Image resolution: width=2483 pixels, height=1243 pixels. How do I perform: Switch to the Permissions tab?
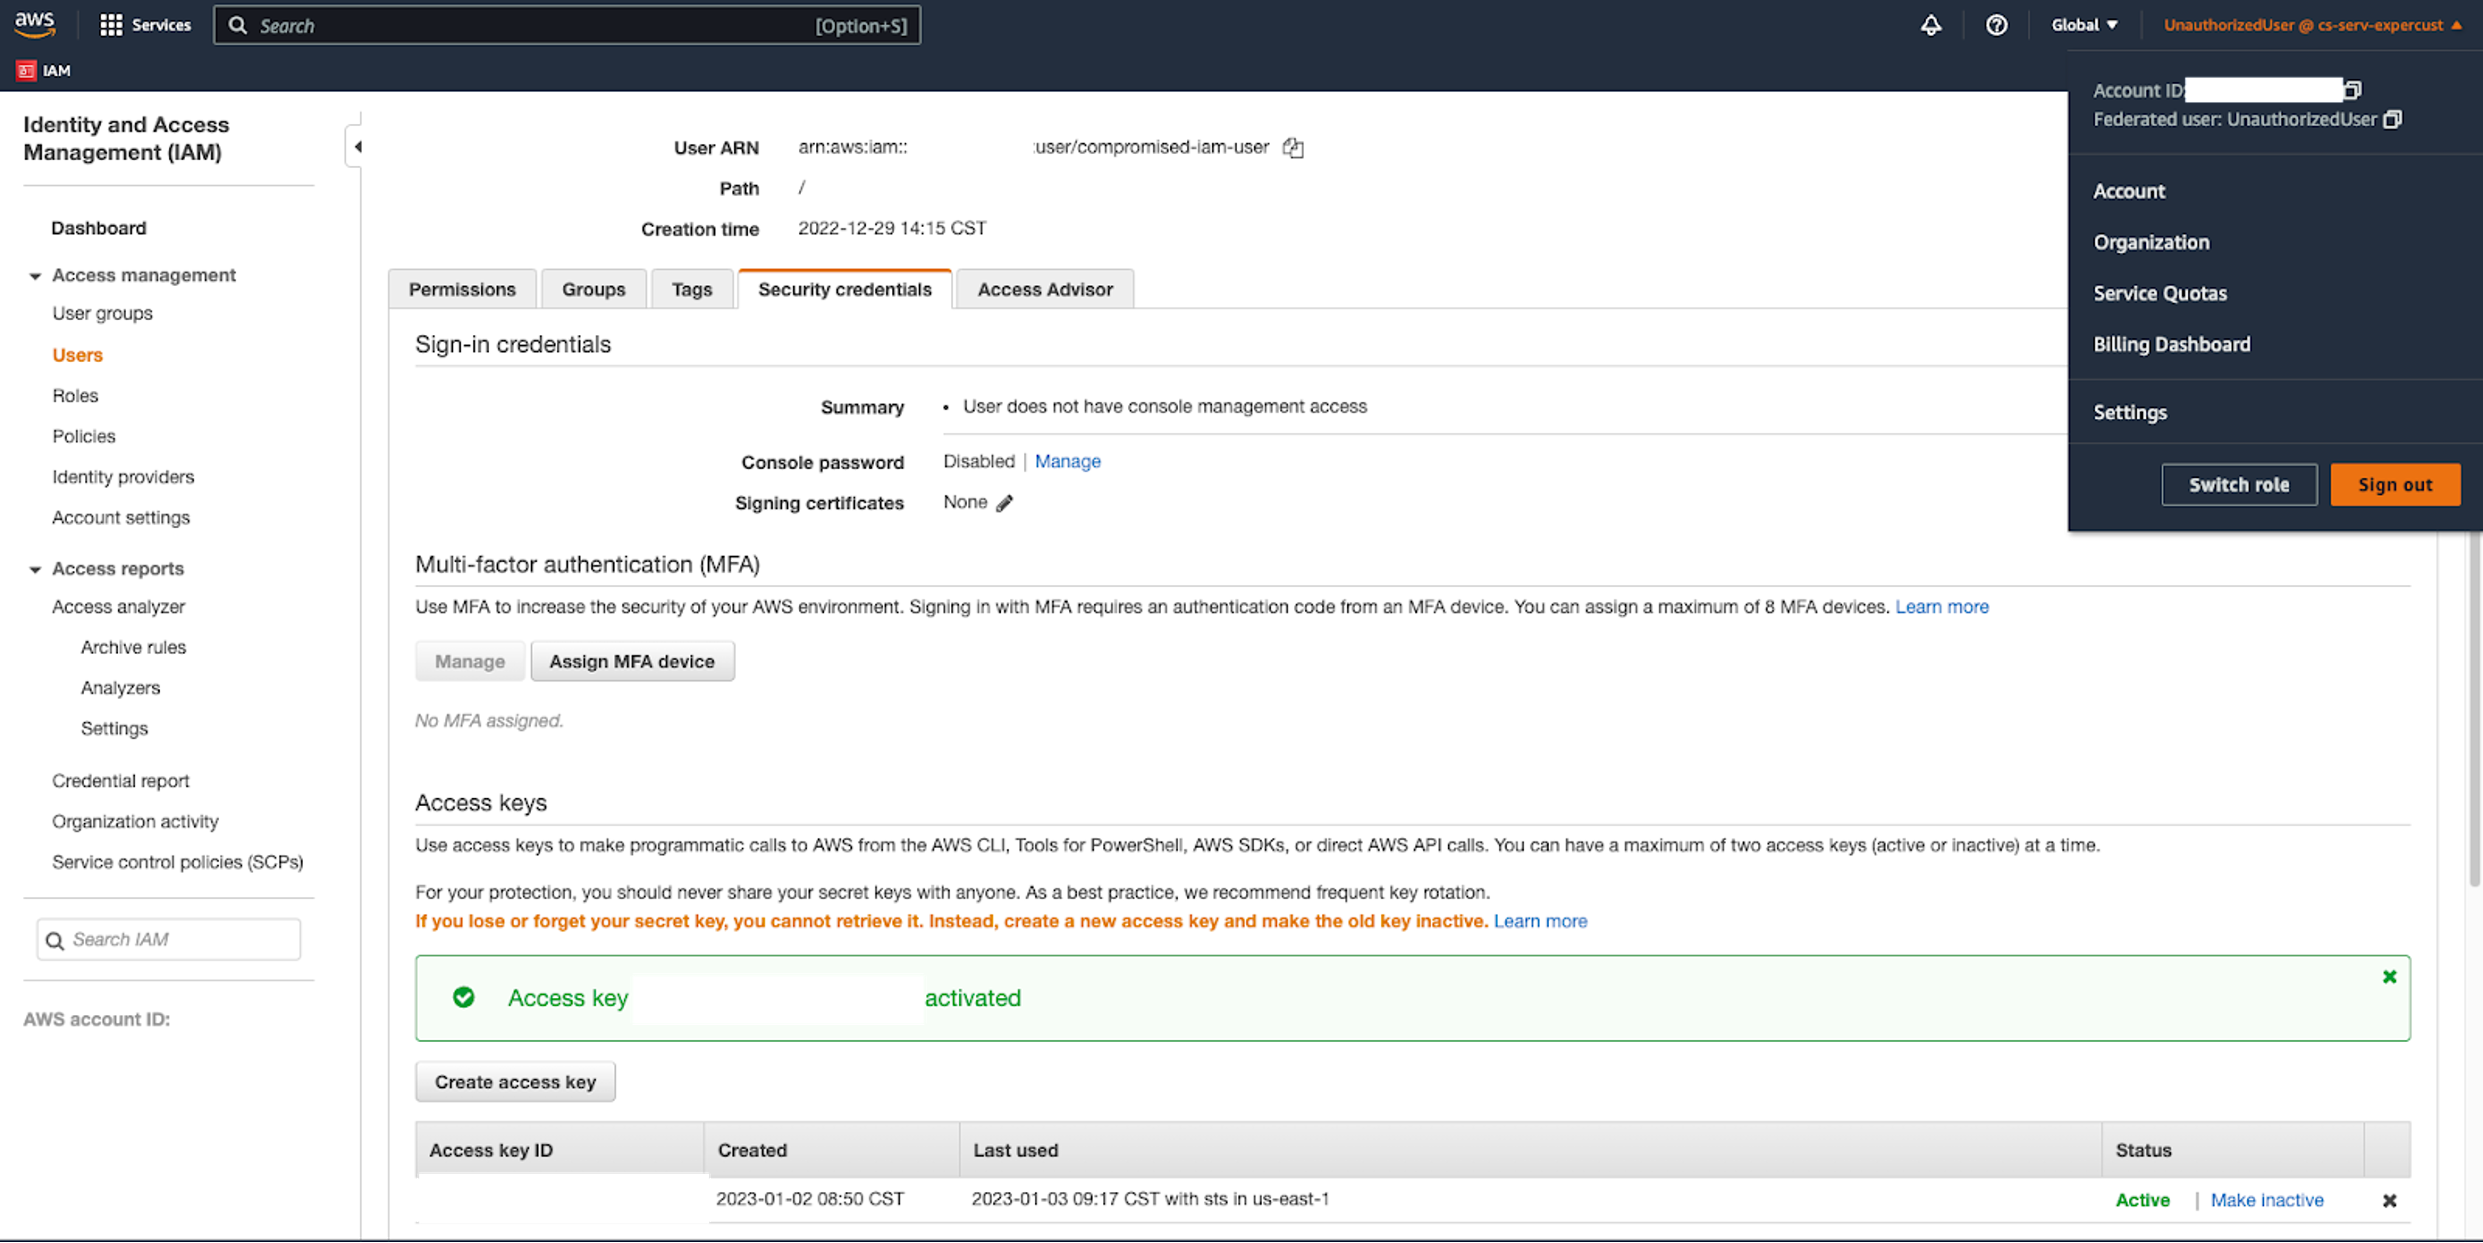462,289
